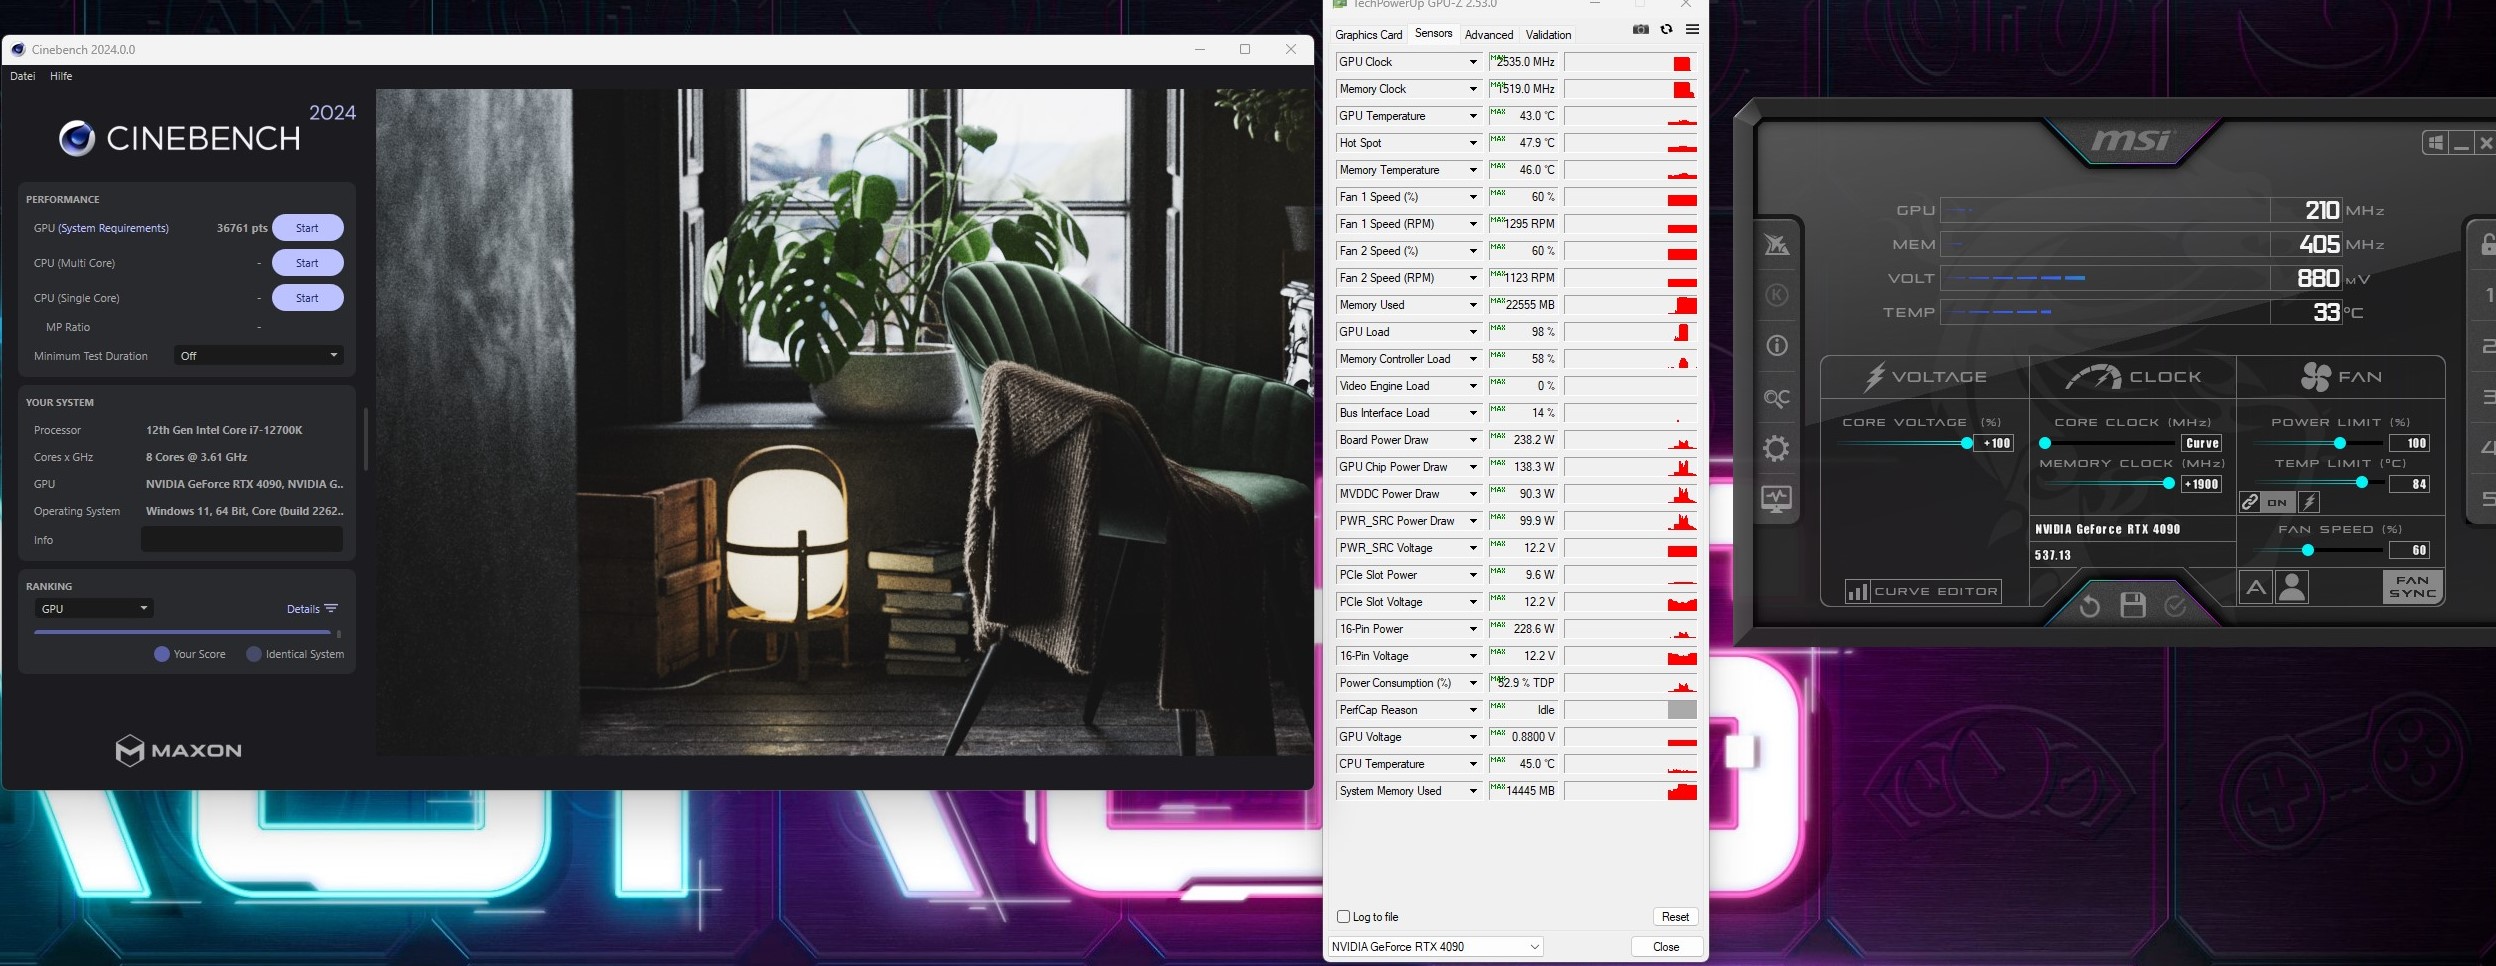
Task: Click Memory Clock slider handle
Action: tap(2168, 484)
